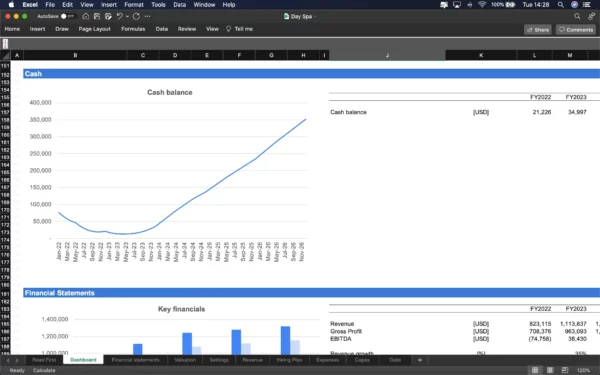Switch to Page Break Preview in status bar
Screen dimensions: 600x375
(565, 370)
